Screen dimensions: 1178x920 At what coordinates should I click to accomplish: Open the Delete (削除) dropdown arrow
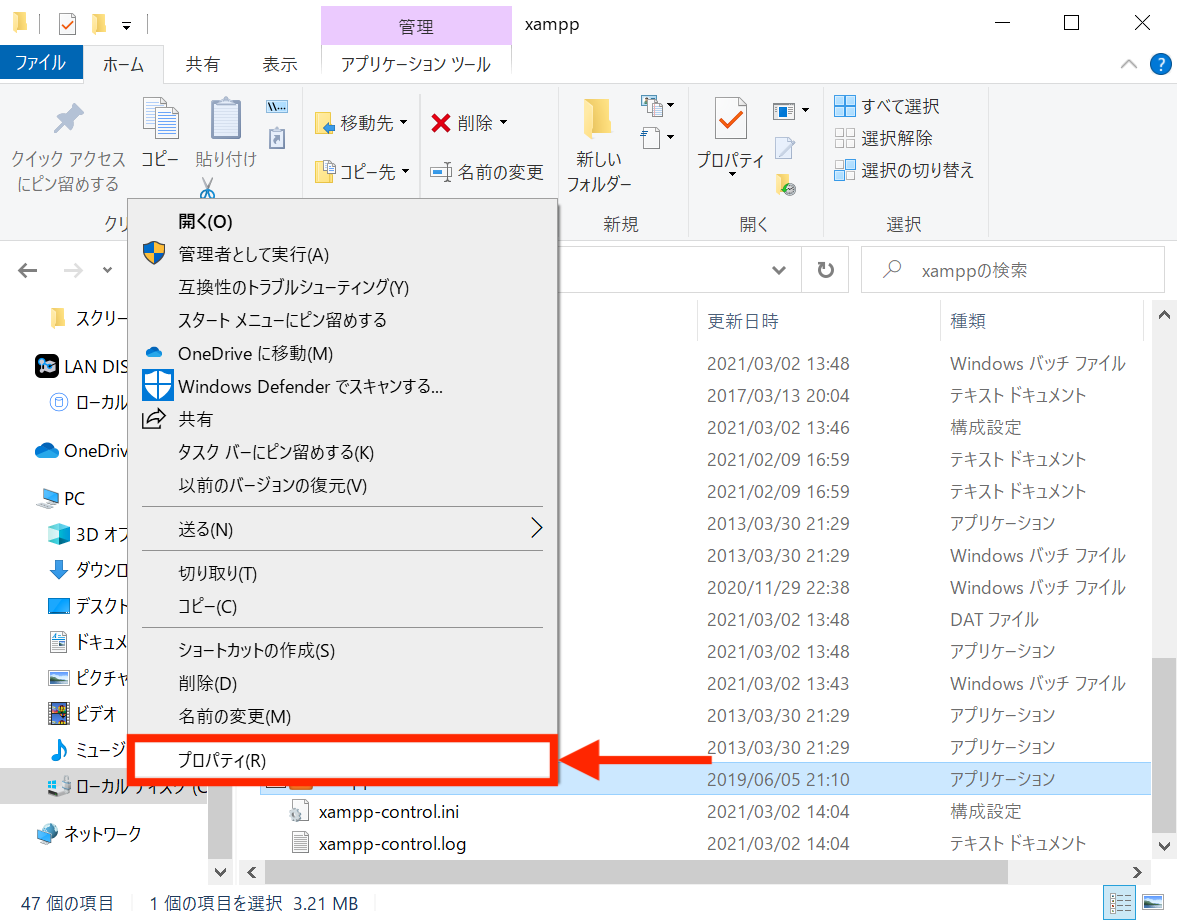[503, 122]
